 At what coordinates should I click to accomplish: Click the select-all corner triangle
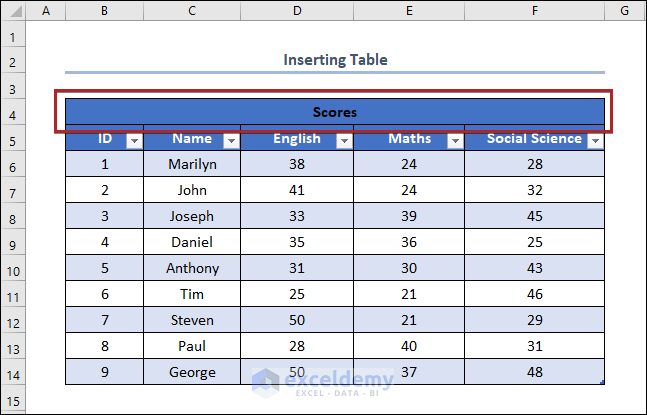coord(12,10)
